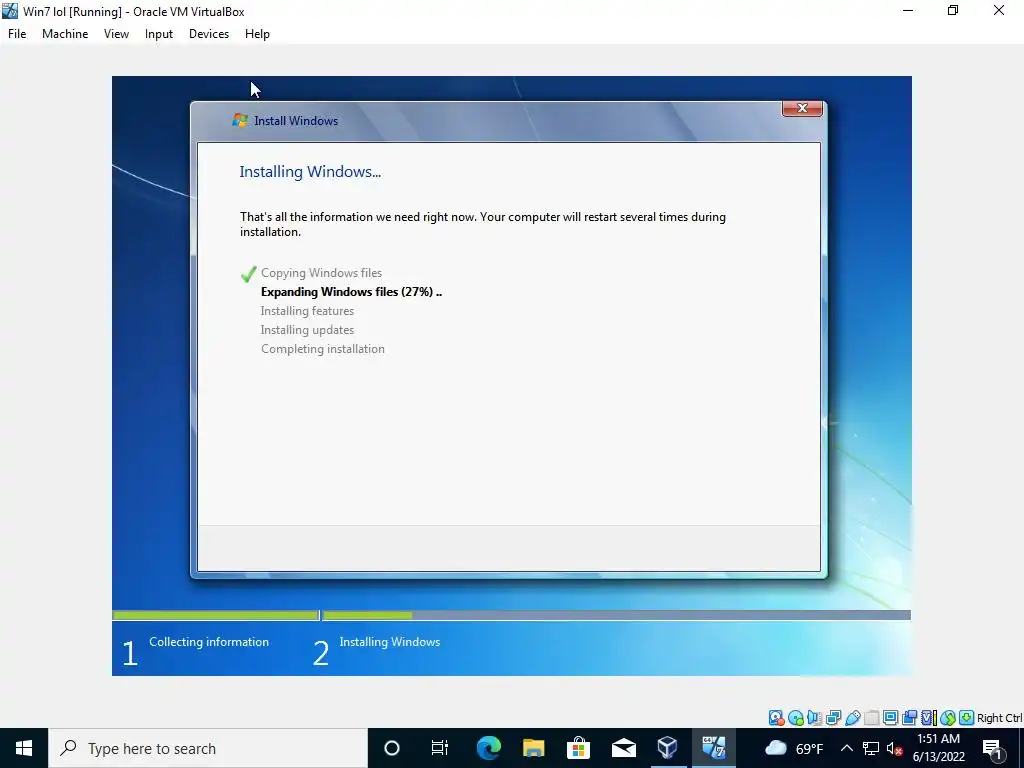Click 'Installing Windows' stage label
Screen dimensions: 1024x768
390,642
